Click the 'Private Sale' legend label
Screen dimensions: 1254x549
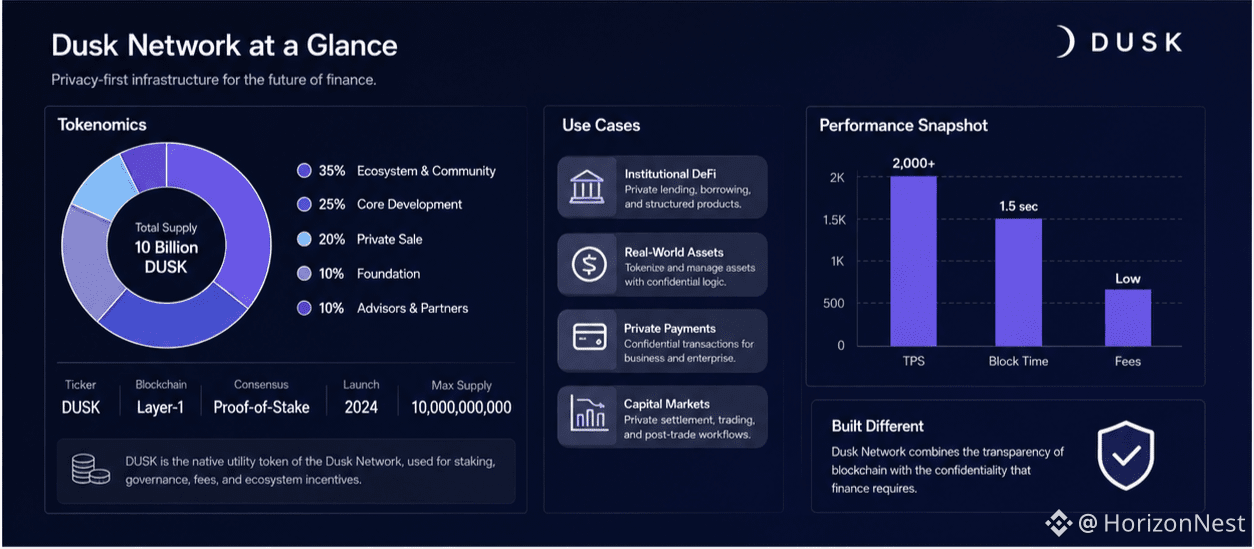pyautogui.click(x=389, y=240)
